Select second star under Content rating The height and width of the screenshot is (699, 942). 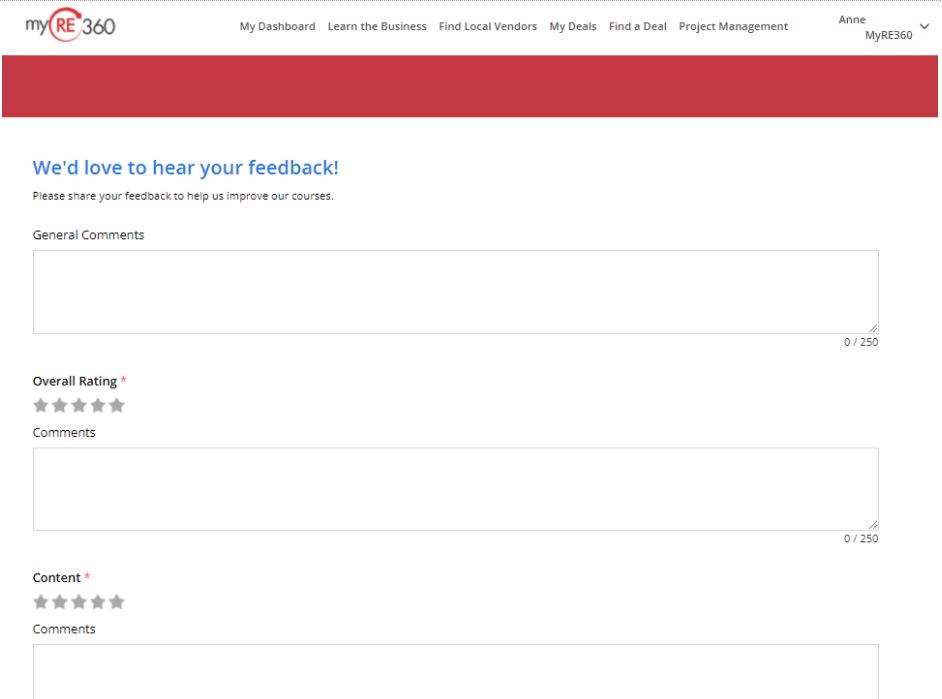point(60,602)
